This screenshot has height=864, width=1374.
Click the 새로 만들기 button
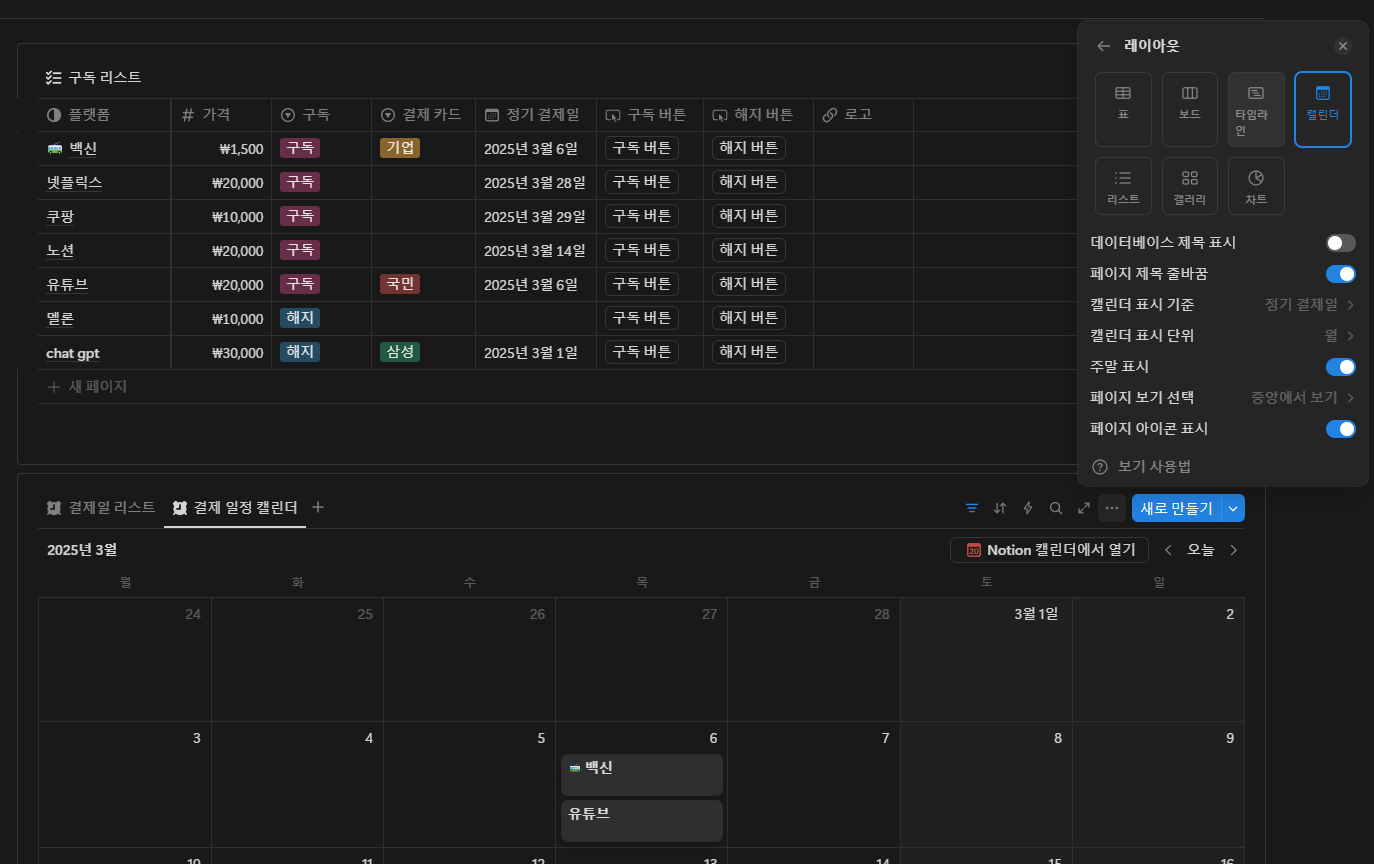[1177, 508]
